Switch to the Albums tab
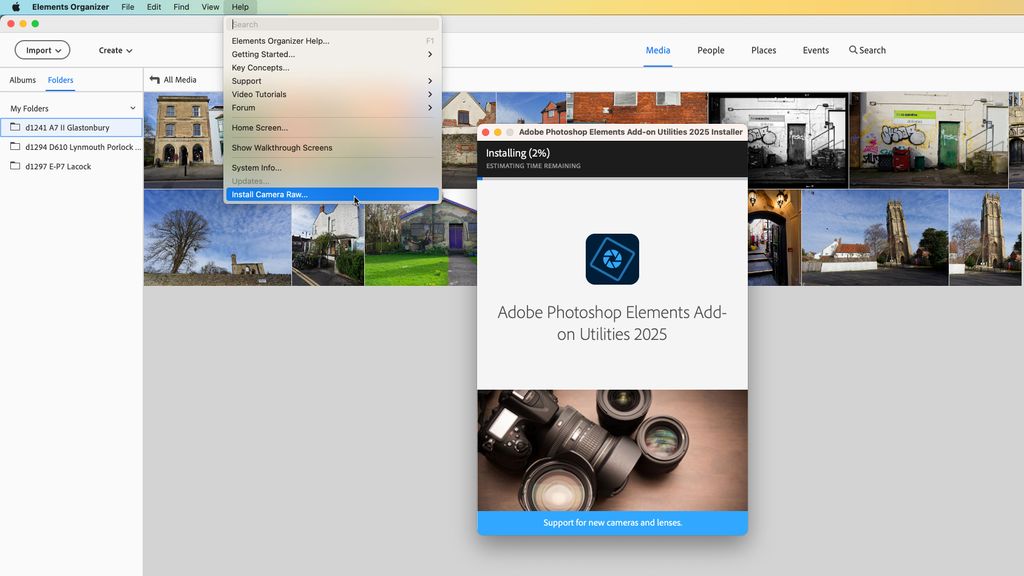Screen dimensions: 1024x576 pos(21,79)
